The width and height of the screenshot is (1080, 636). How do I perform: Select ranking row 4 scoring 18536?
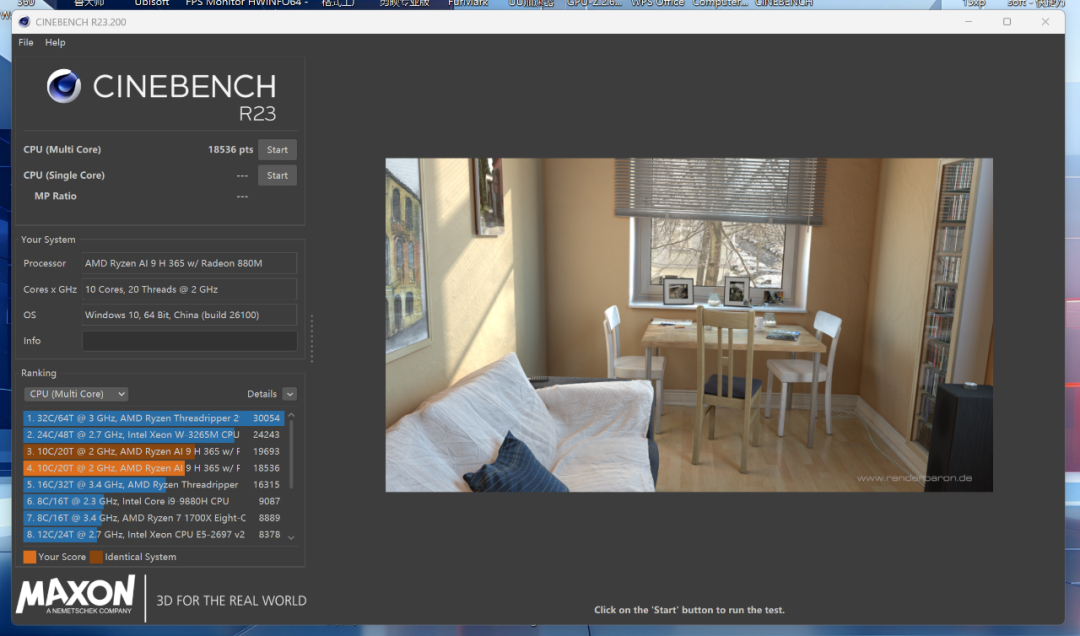pyautogui.click(x=154, y=468)
